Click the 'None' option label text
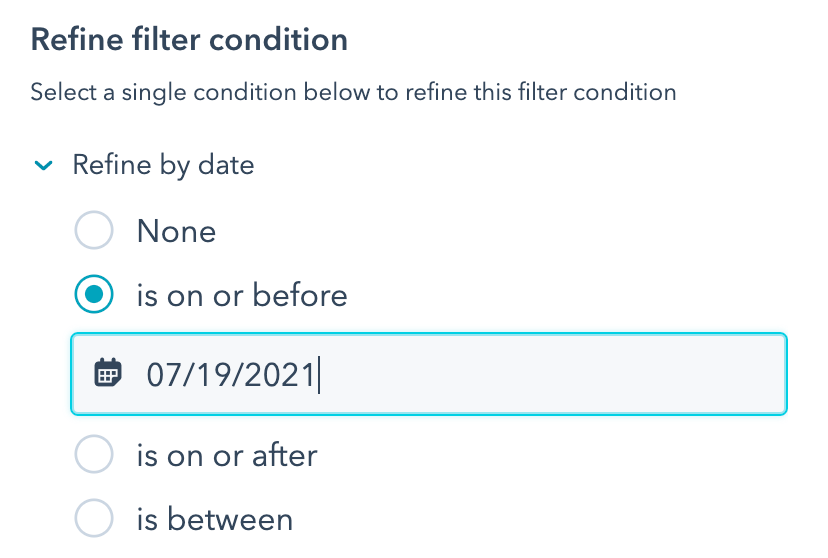The width and height of the screenshot is (828, 558). tap(176, 232)
